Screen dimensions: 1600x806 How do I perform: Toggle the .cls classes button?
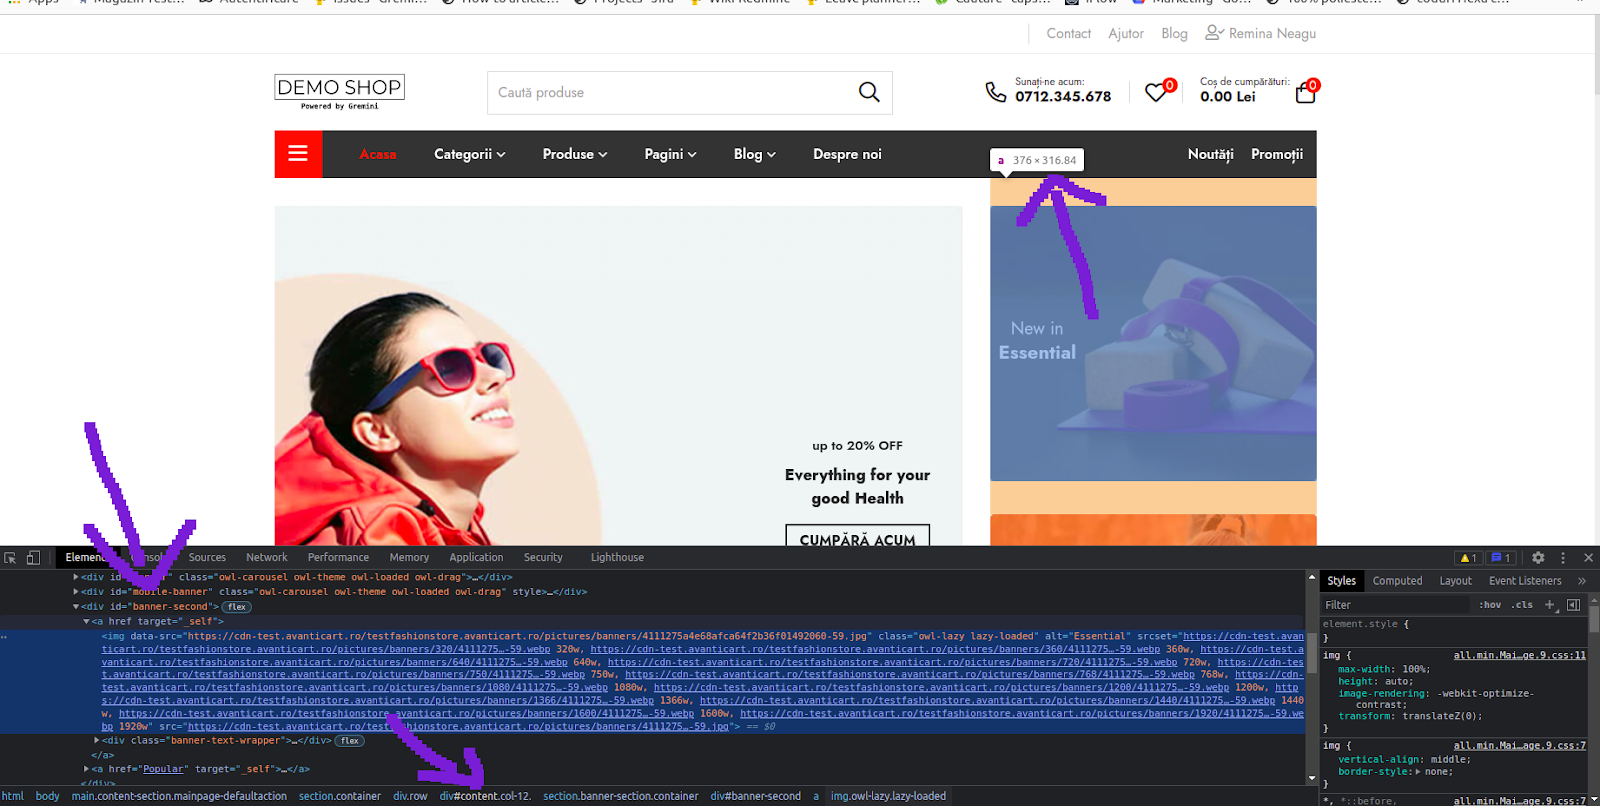pos(1522,605)
